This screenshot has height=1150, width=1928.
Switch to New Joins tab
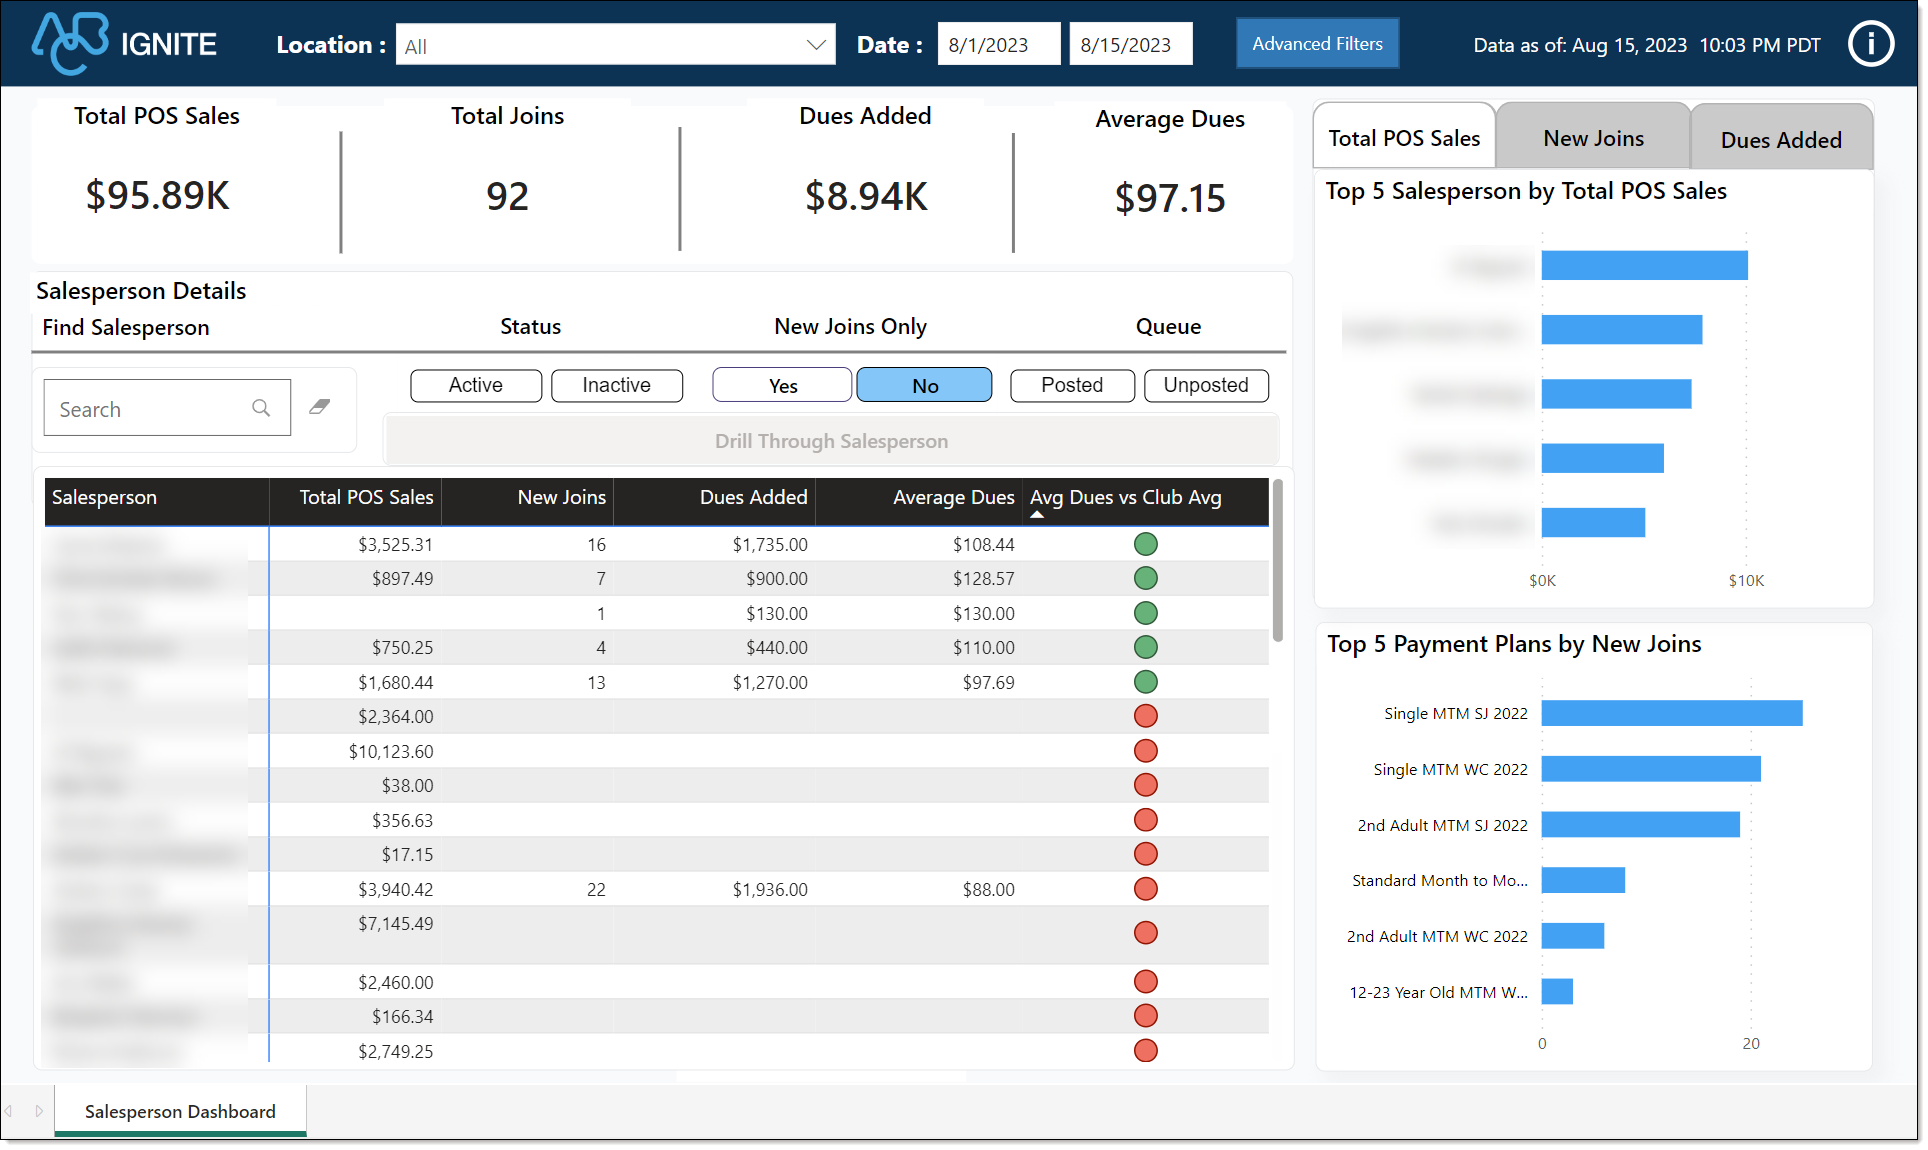click(1593, 138)
